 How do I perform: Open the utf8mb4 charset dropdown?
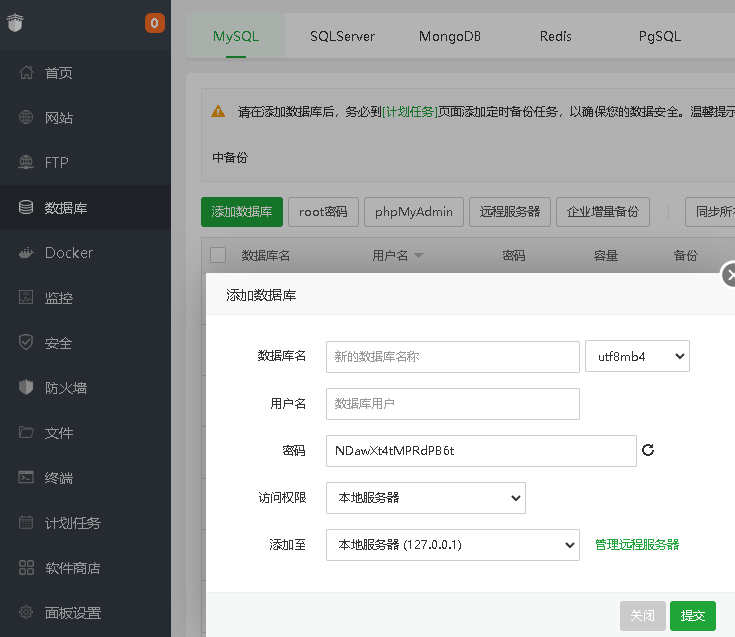click(637, 356)
